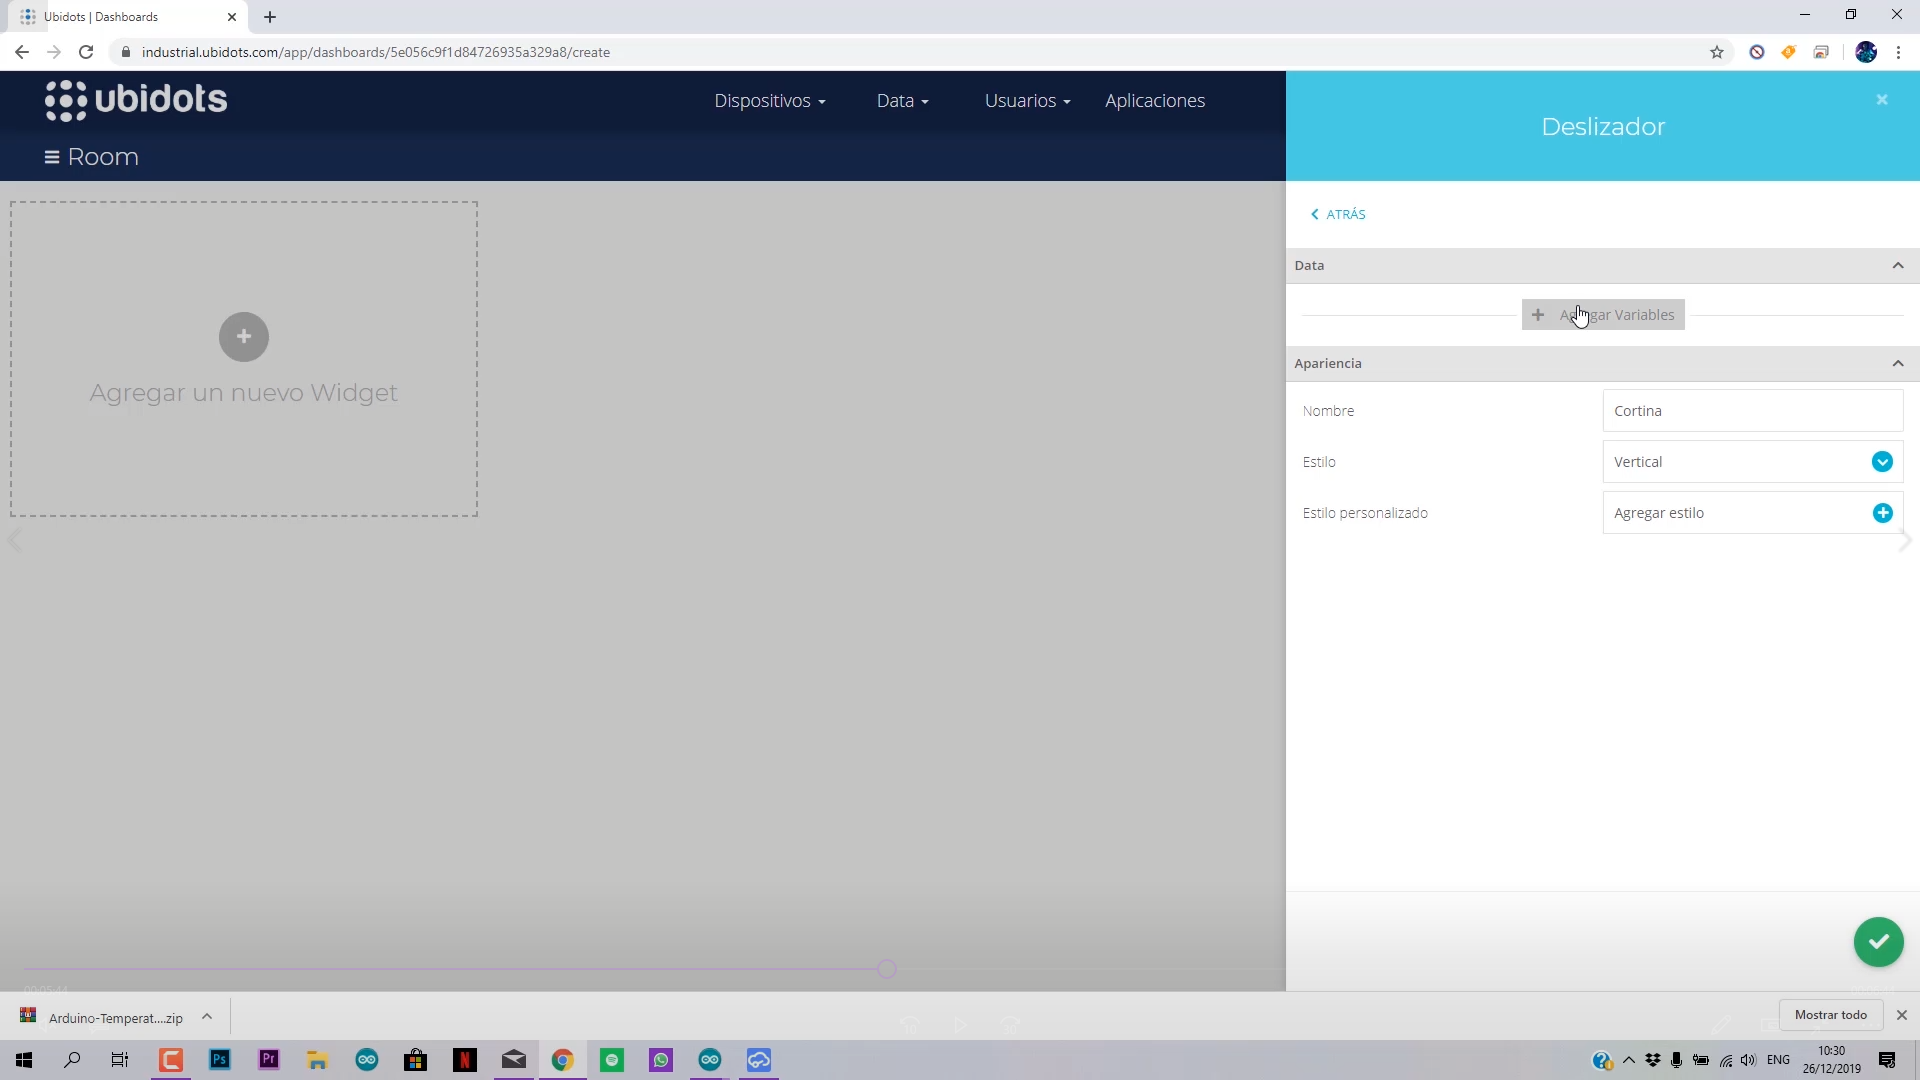Click the address bar URL
The image size is (1920, 1080).
[376, 52]
